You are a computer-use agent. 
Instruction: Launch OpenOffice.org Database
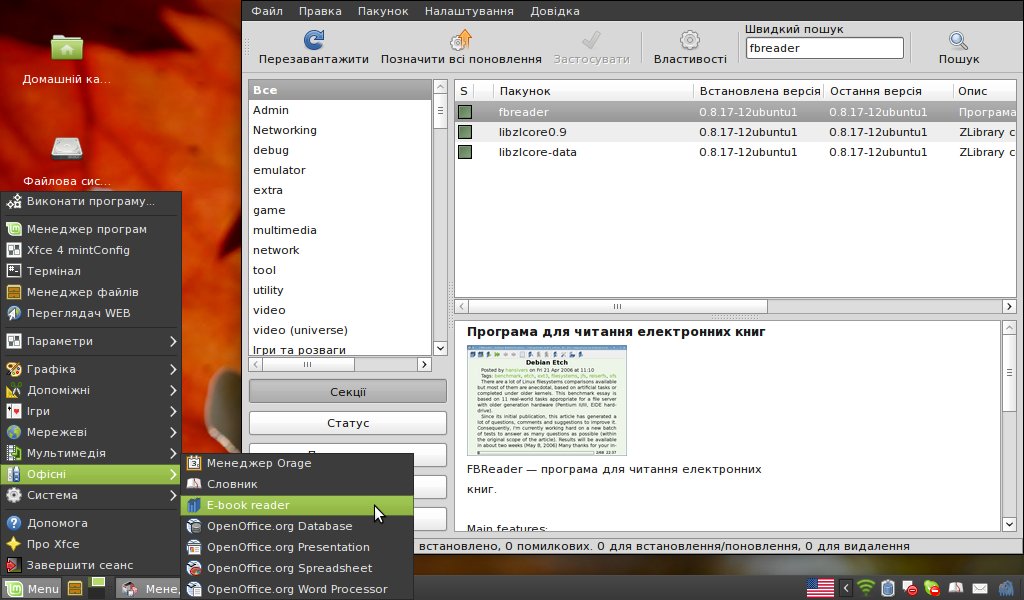coord(297,526)
